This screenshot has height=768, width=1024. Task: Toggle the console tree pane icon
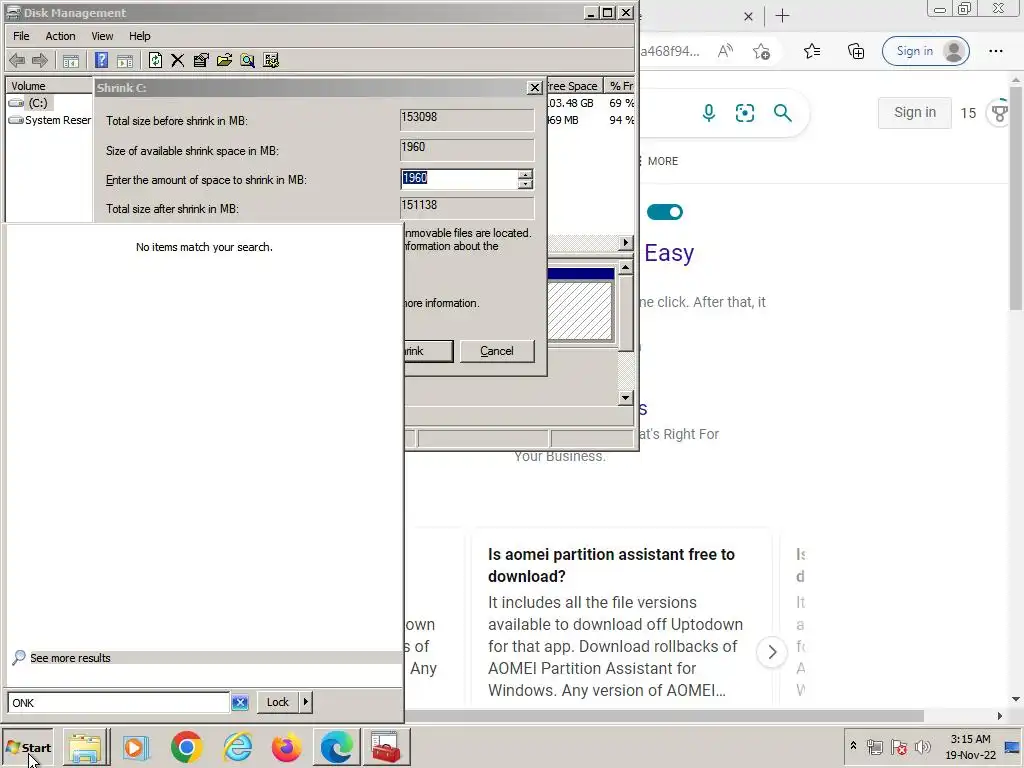71,61
